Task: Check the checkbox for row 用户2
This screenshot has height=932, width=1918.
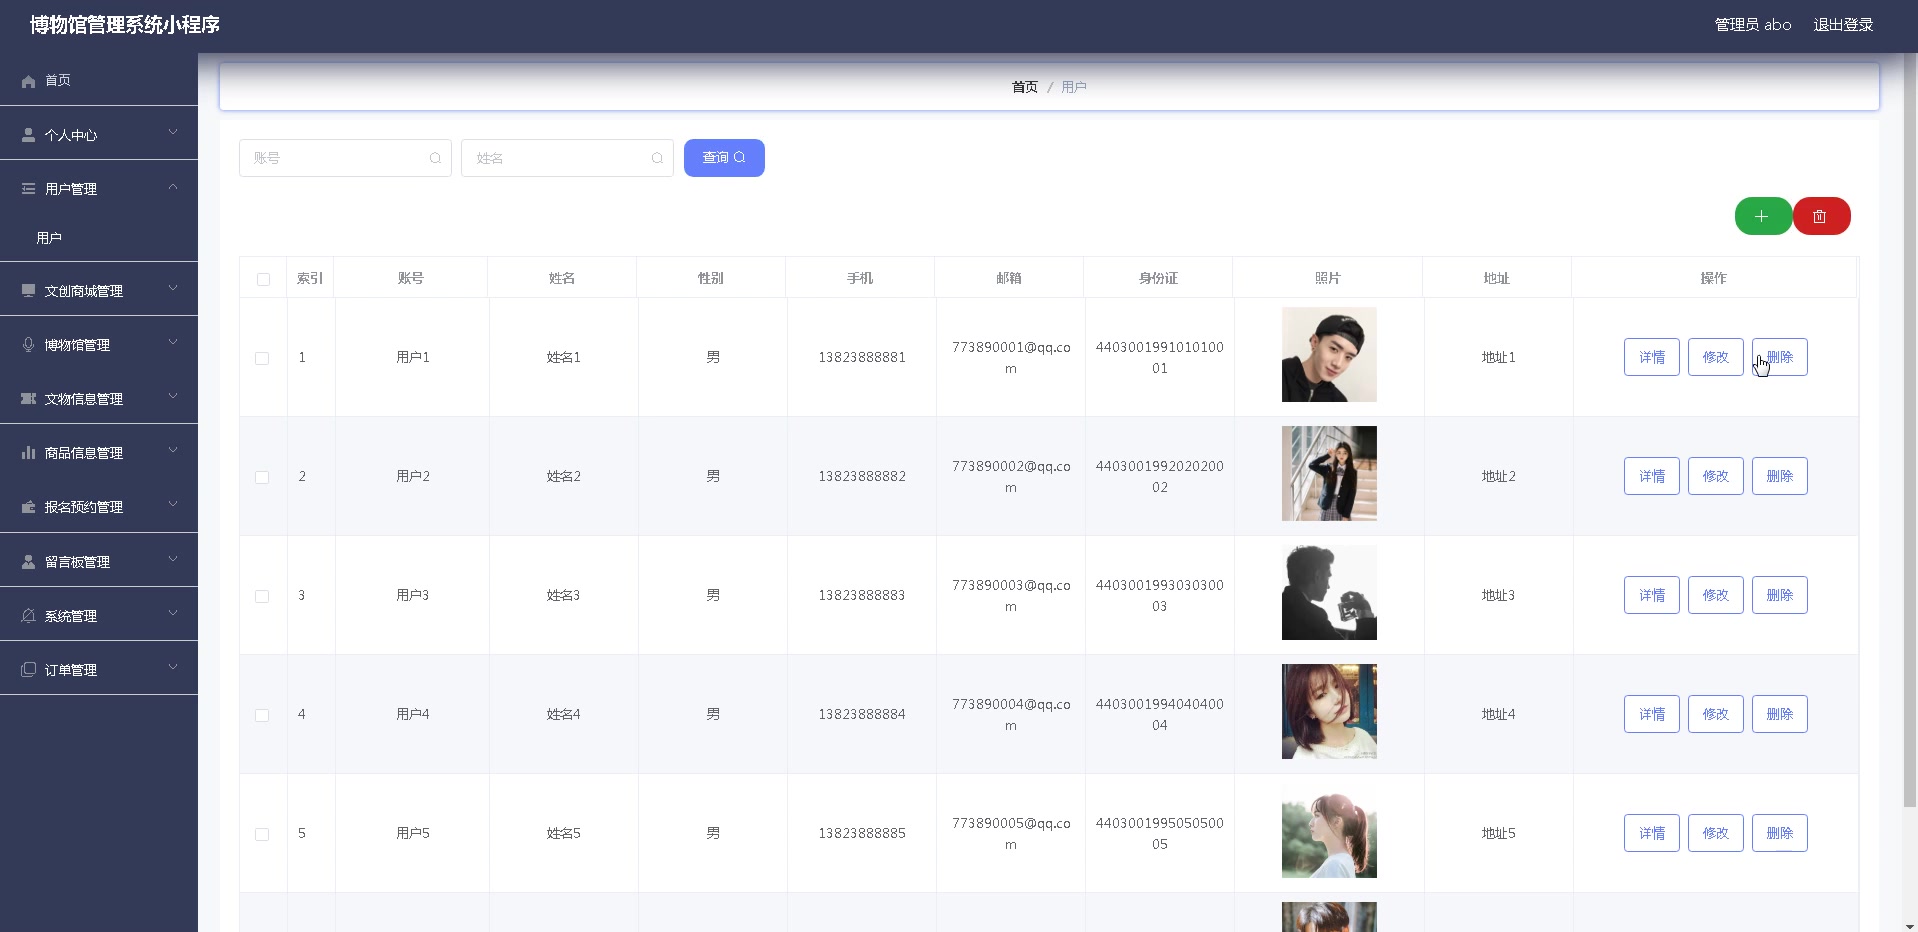Action: (x=262, y=477)
